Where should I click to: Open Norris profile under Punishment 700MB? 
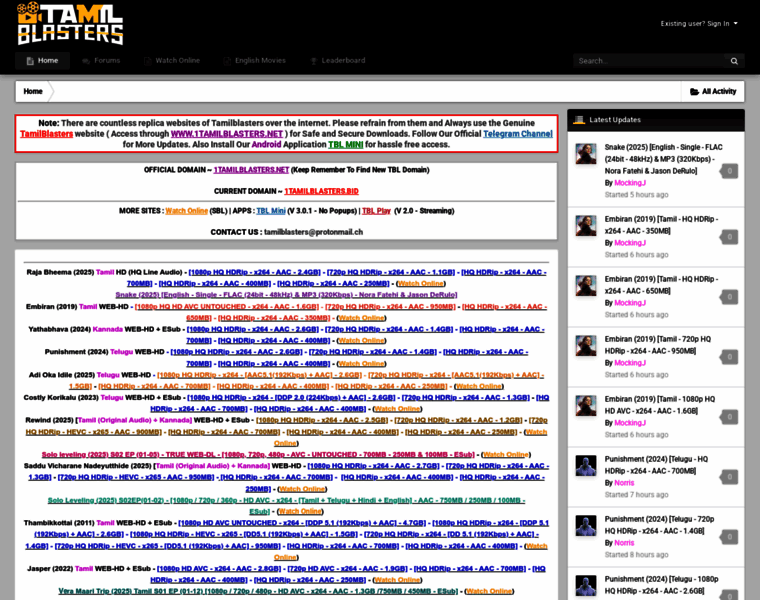pyautogui.click(x=624, y=483)
